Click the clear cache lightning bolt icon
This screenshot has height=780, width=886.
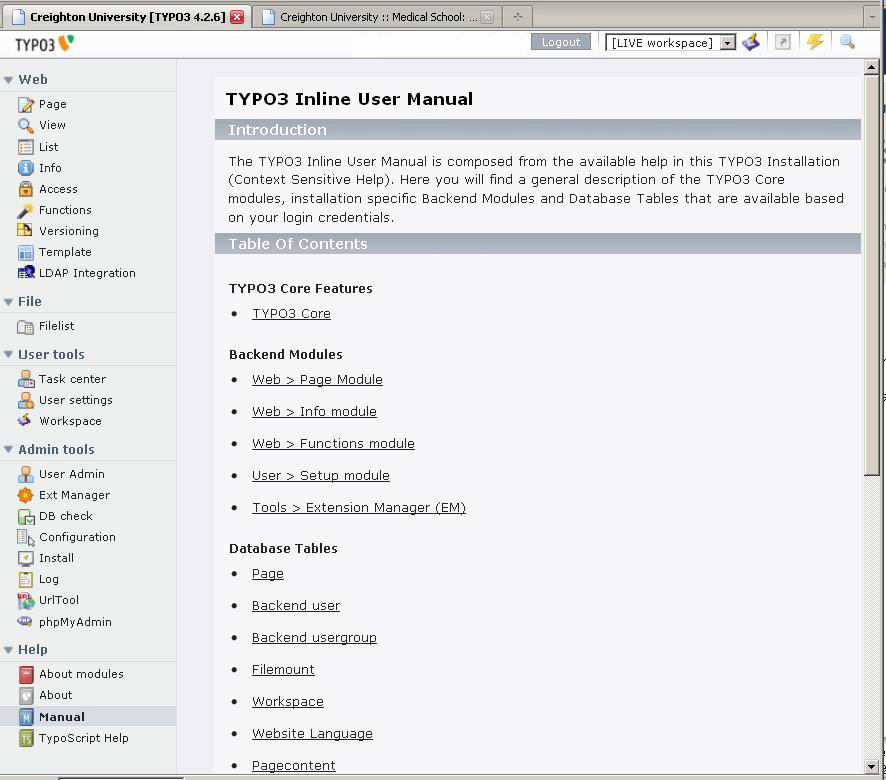[x=815, y=42]
